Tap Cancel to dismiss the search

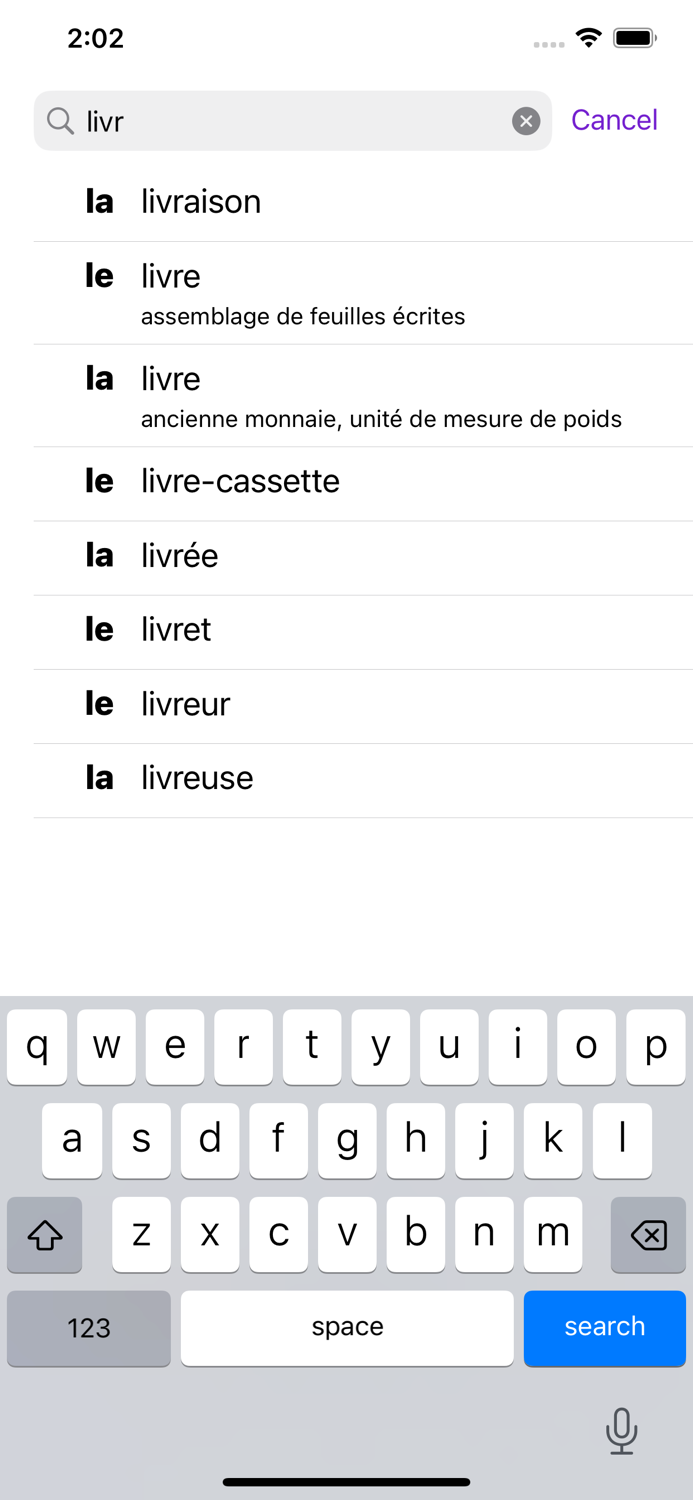click(614, 121)
